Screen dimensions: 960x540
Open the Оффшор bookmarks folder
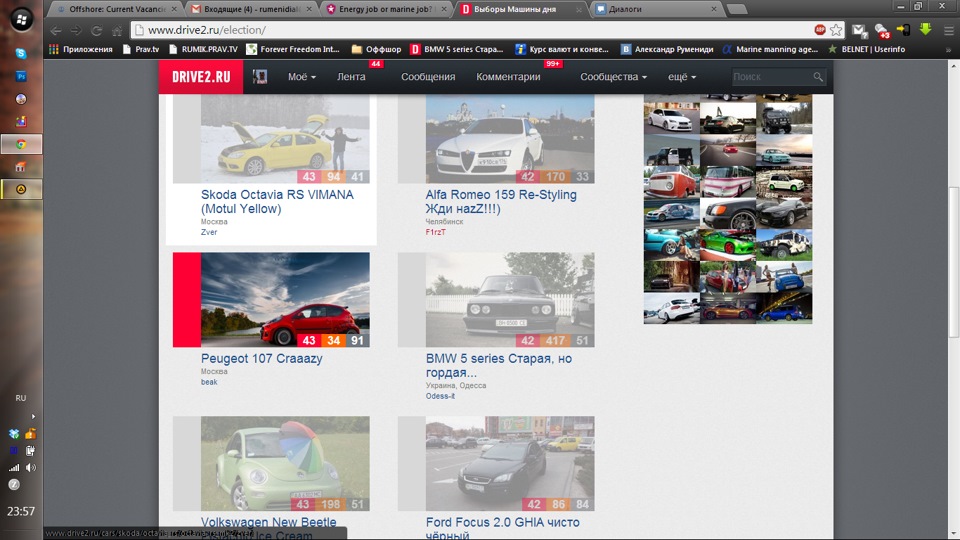[x=377, y=49]
